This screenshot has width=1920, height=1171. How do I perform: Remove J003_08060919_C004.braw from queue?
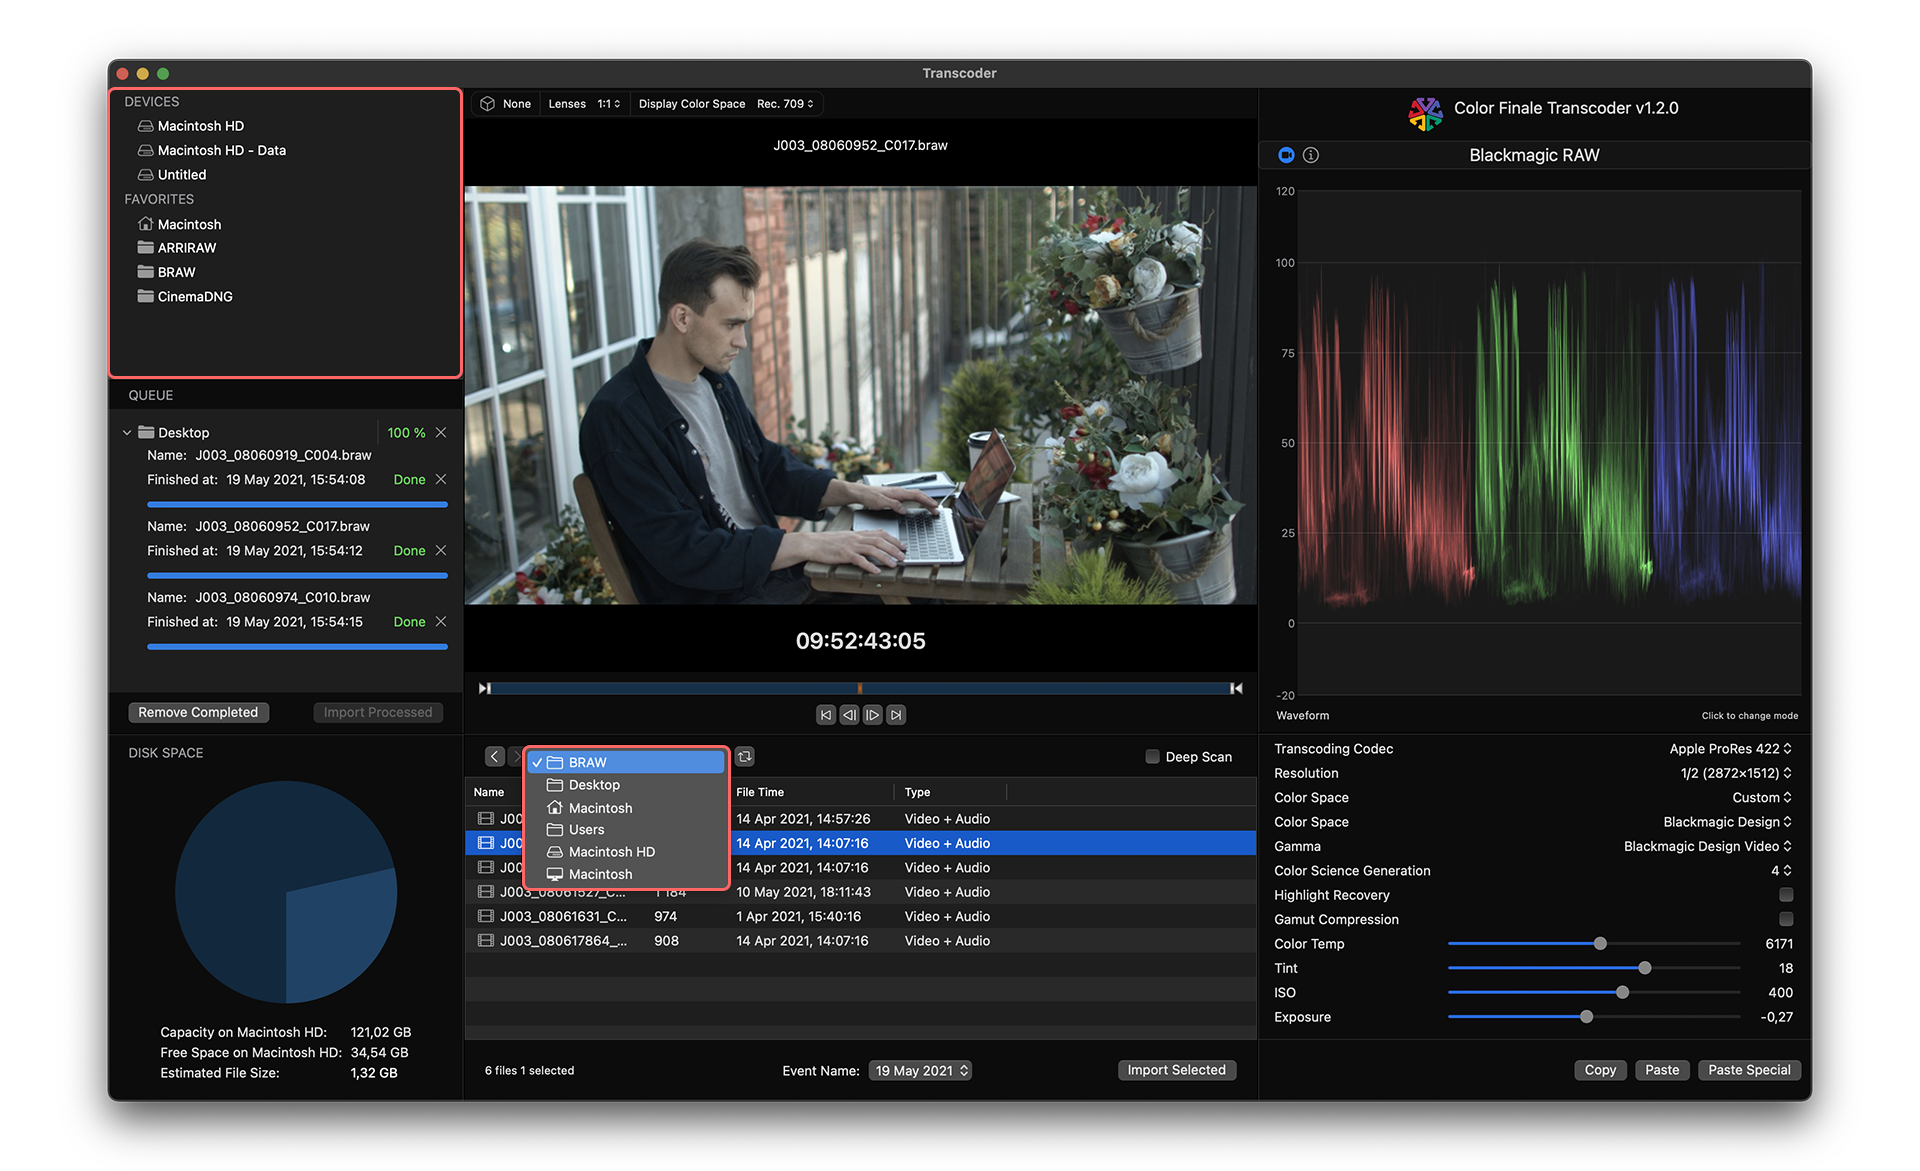click(441, 480)
